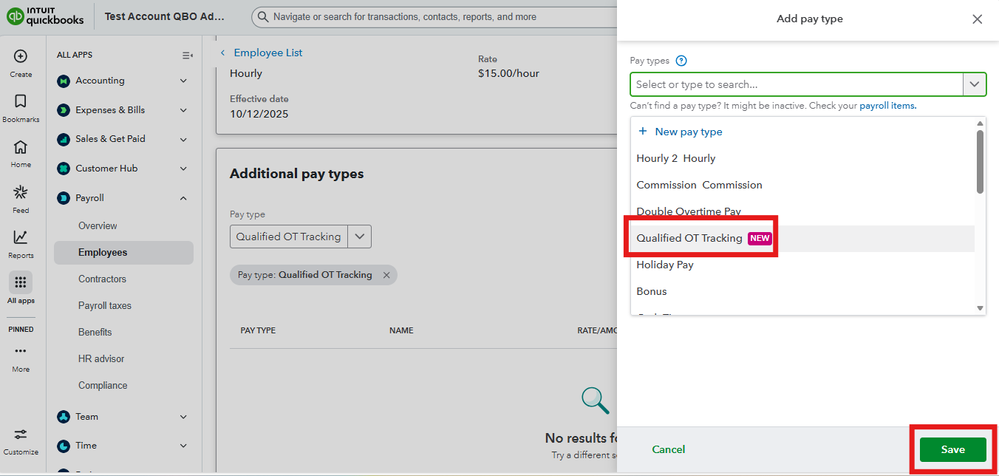
Task: Click the scroll down arrow in list
Action: point(980,308)
